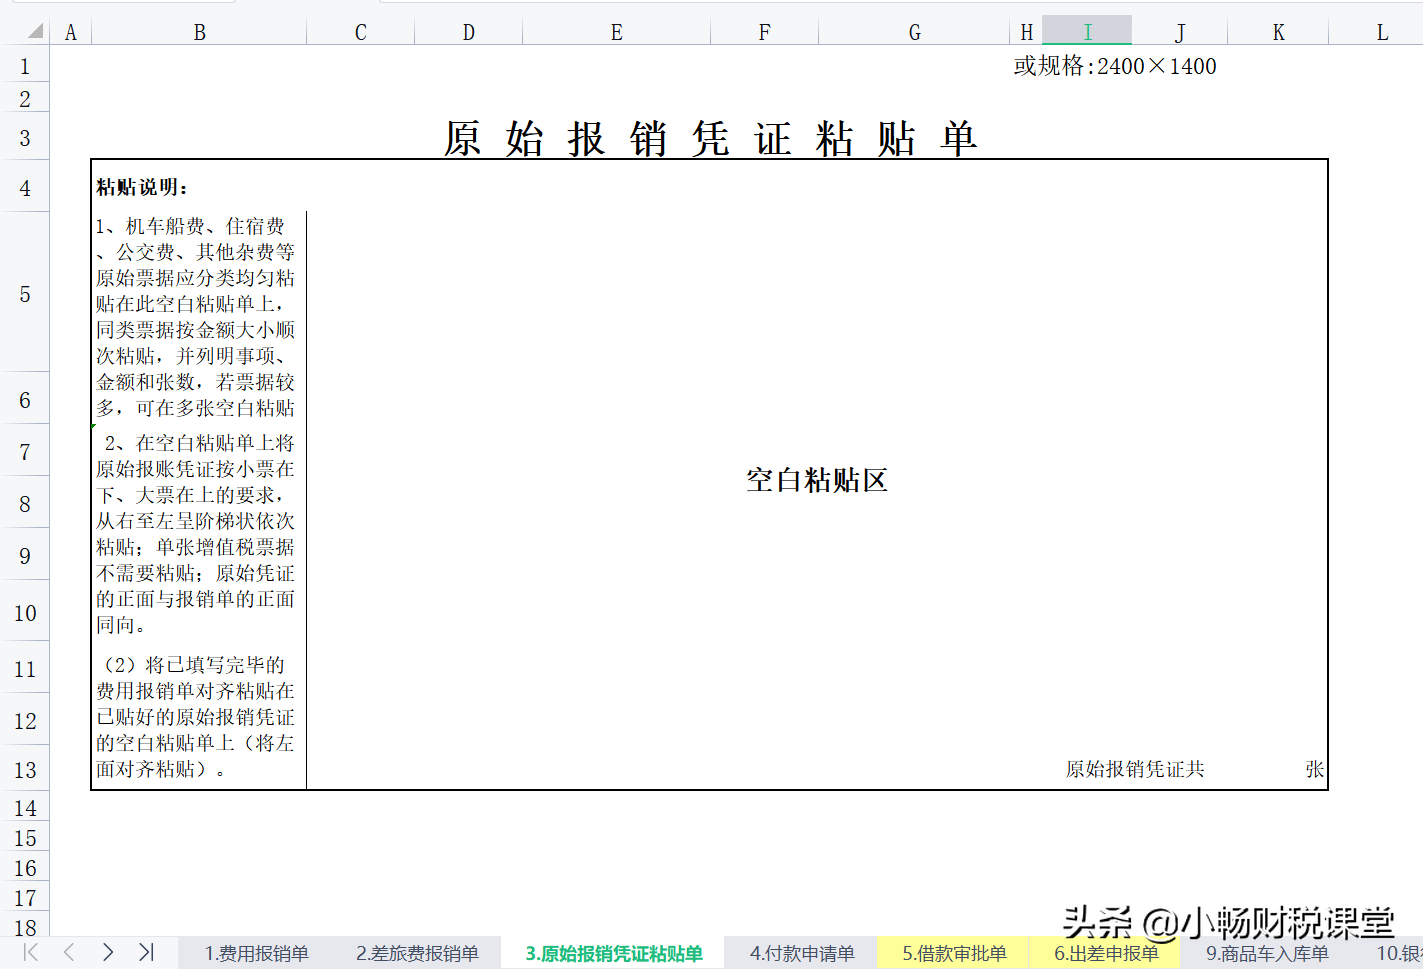Click the title 原始报销凭证粘贴单
This screenshot has width=1423, height=969.
pyautogui.click(x=712, y=138)
